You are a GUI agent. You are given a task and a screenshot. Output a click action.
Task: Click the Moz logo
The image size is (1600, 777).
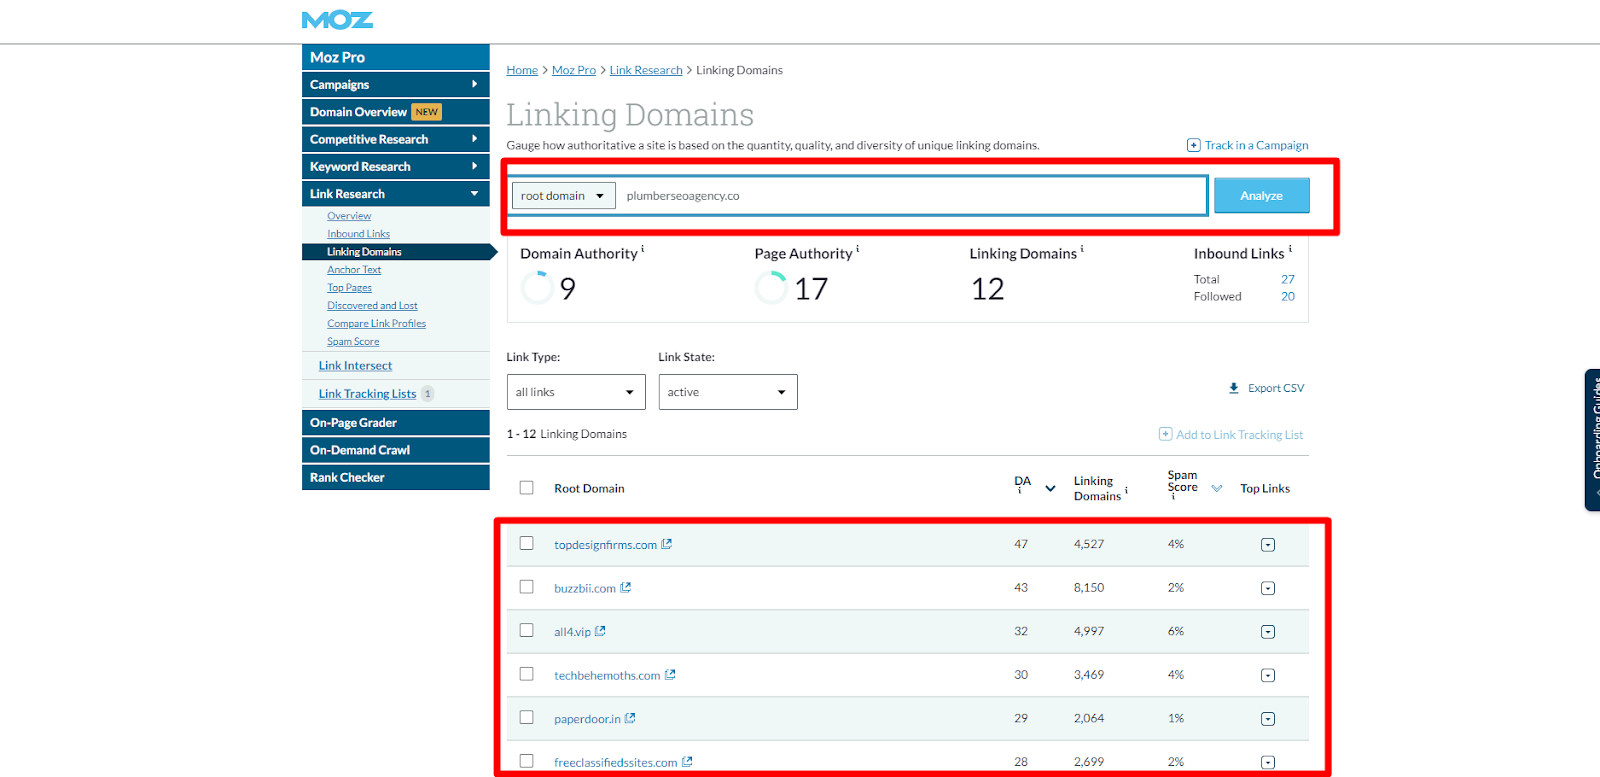337,20
